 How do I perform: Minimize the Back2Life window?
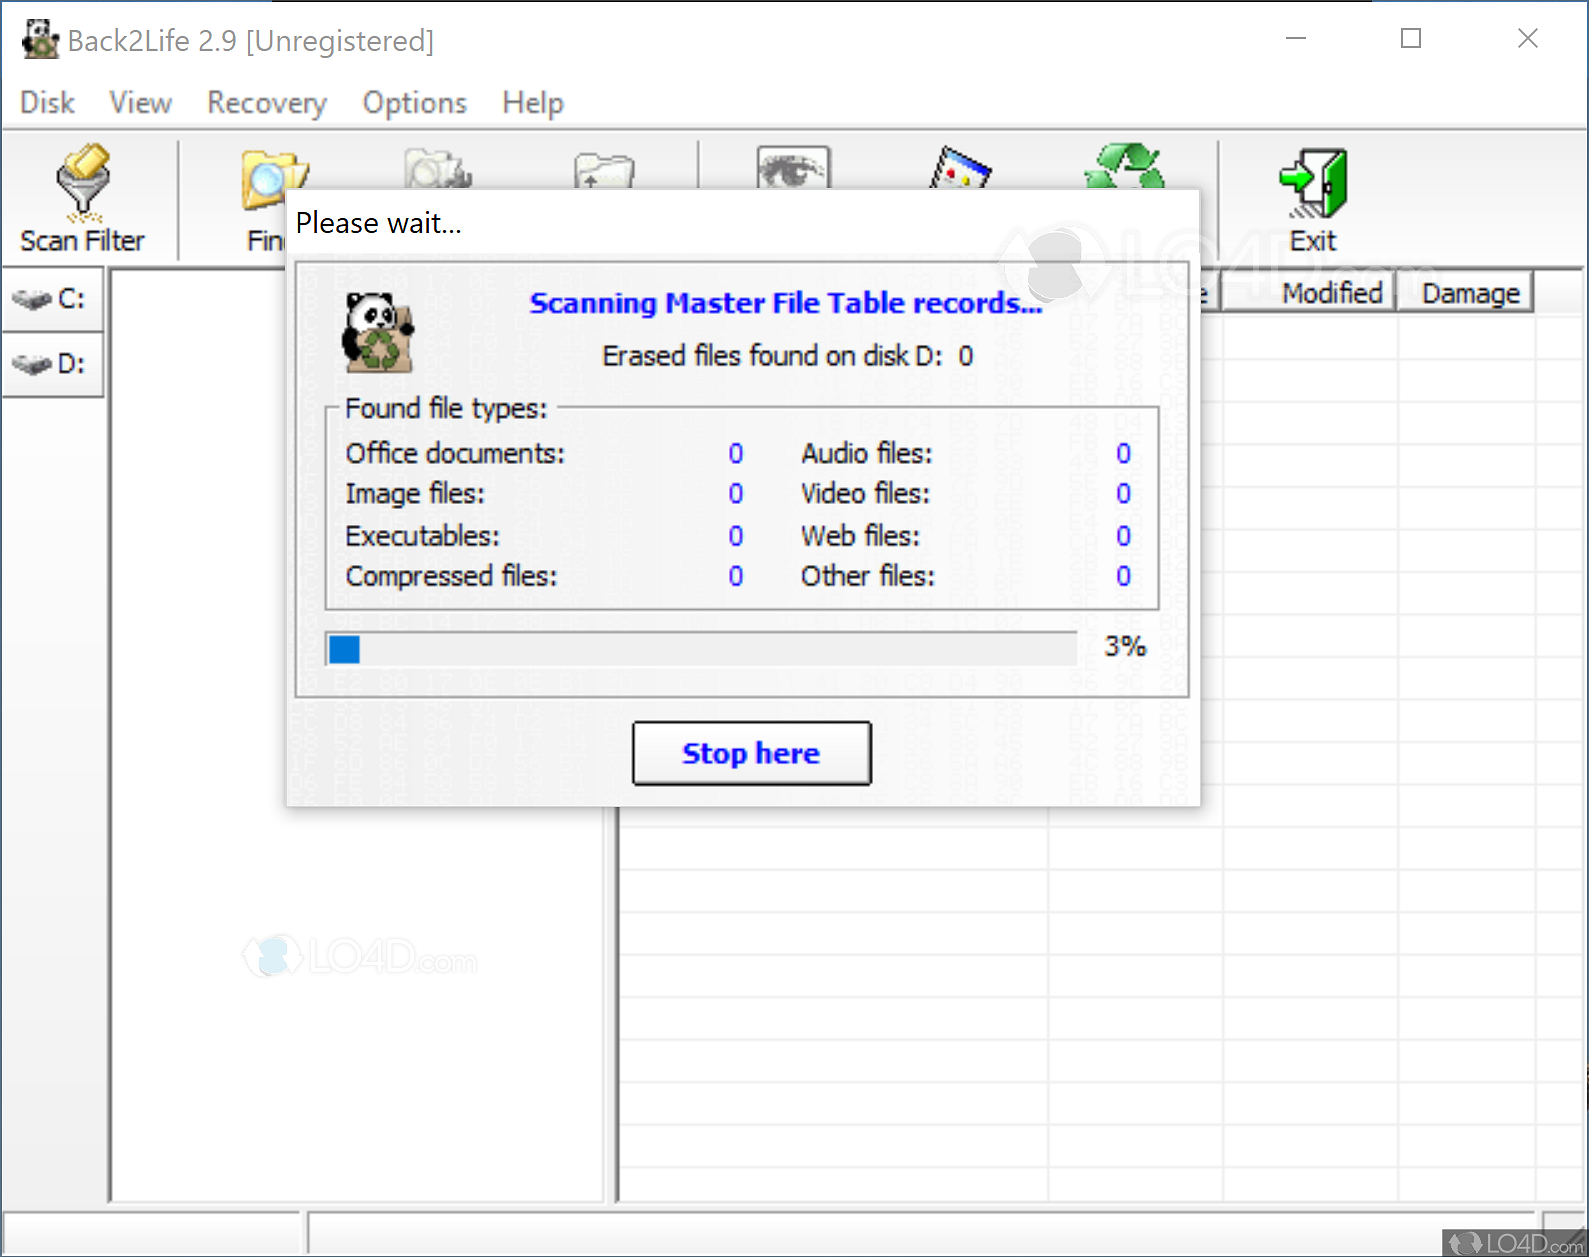click(x=1296, y=39)
